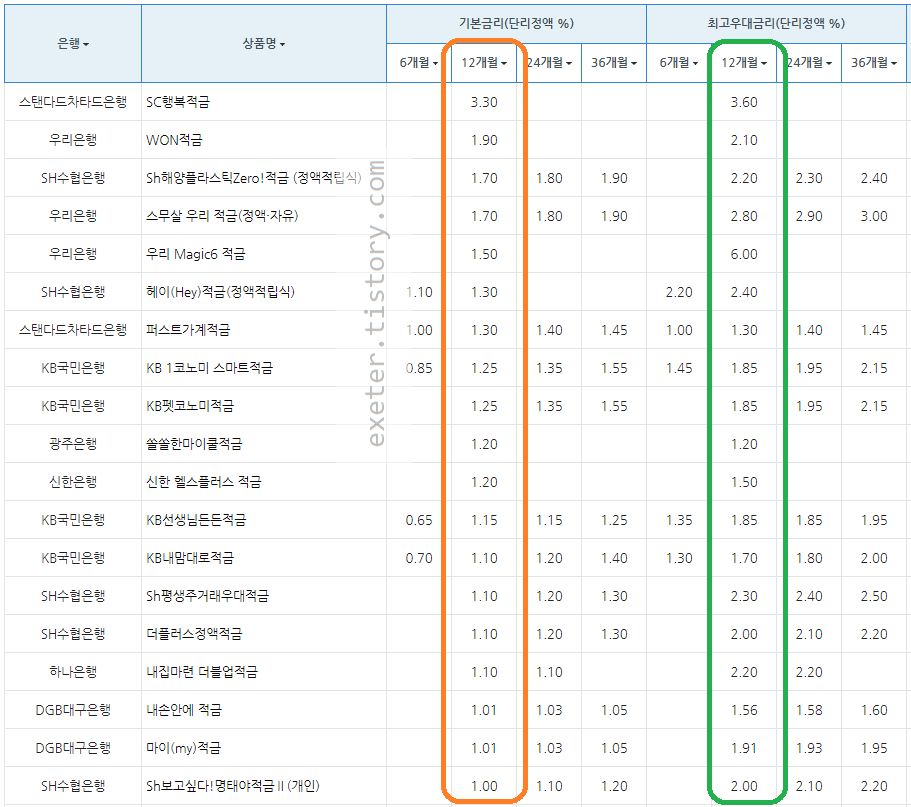Click 1.50 preferential rate for 신한 헬스플러스 적금
The width and height of the screenshot is (911, 807).
[x=744, y=482]
